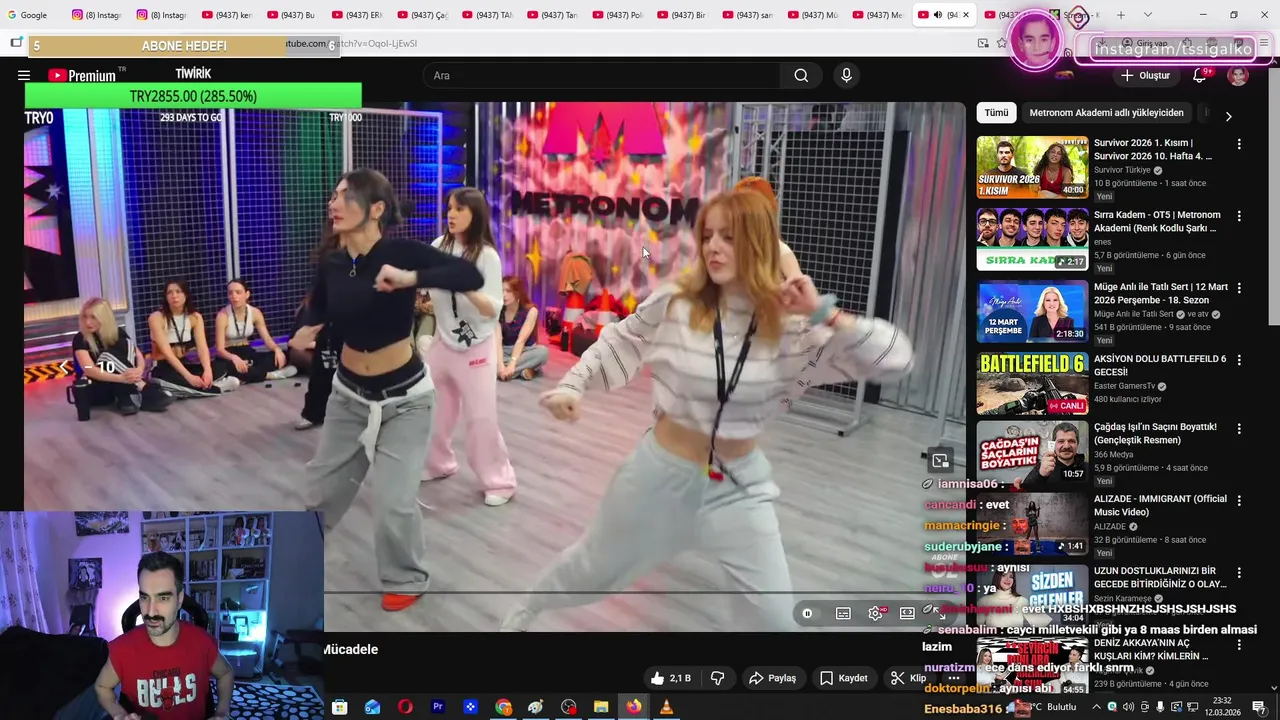Open options for Çağdaş Işıl video
This screenshot has height=720, width=1280.
[1239, 428]
